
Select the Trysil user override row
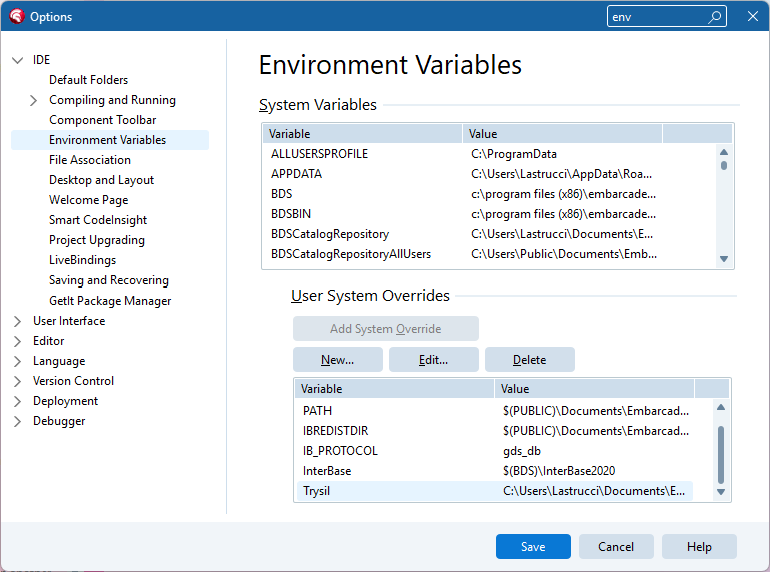point(495,491)
